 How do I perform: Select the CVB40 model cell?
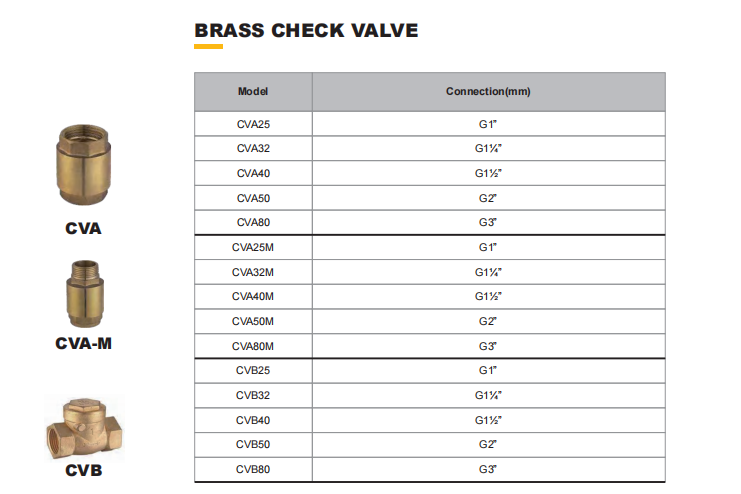[253, 419]
